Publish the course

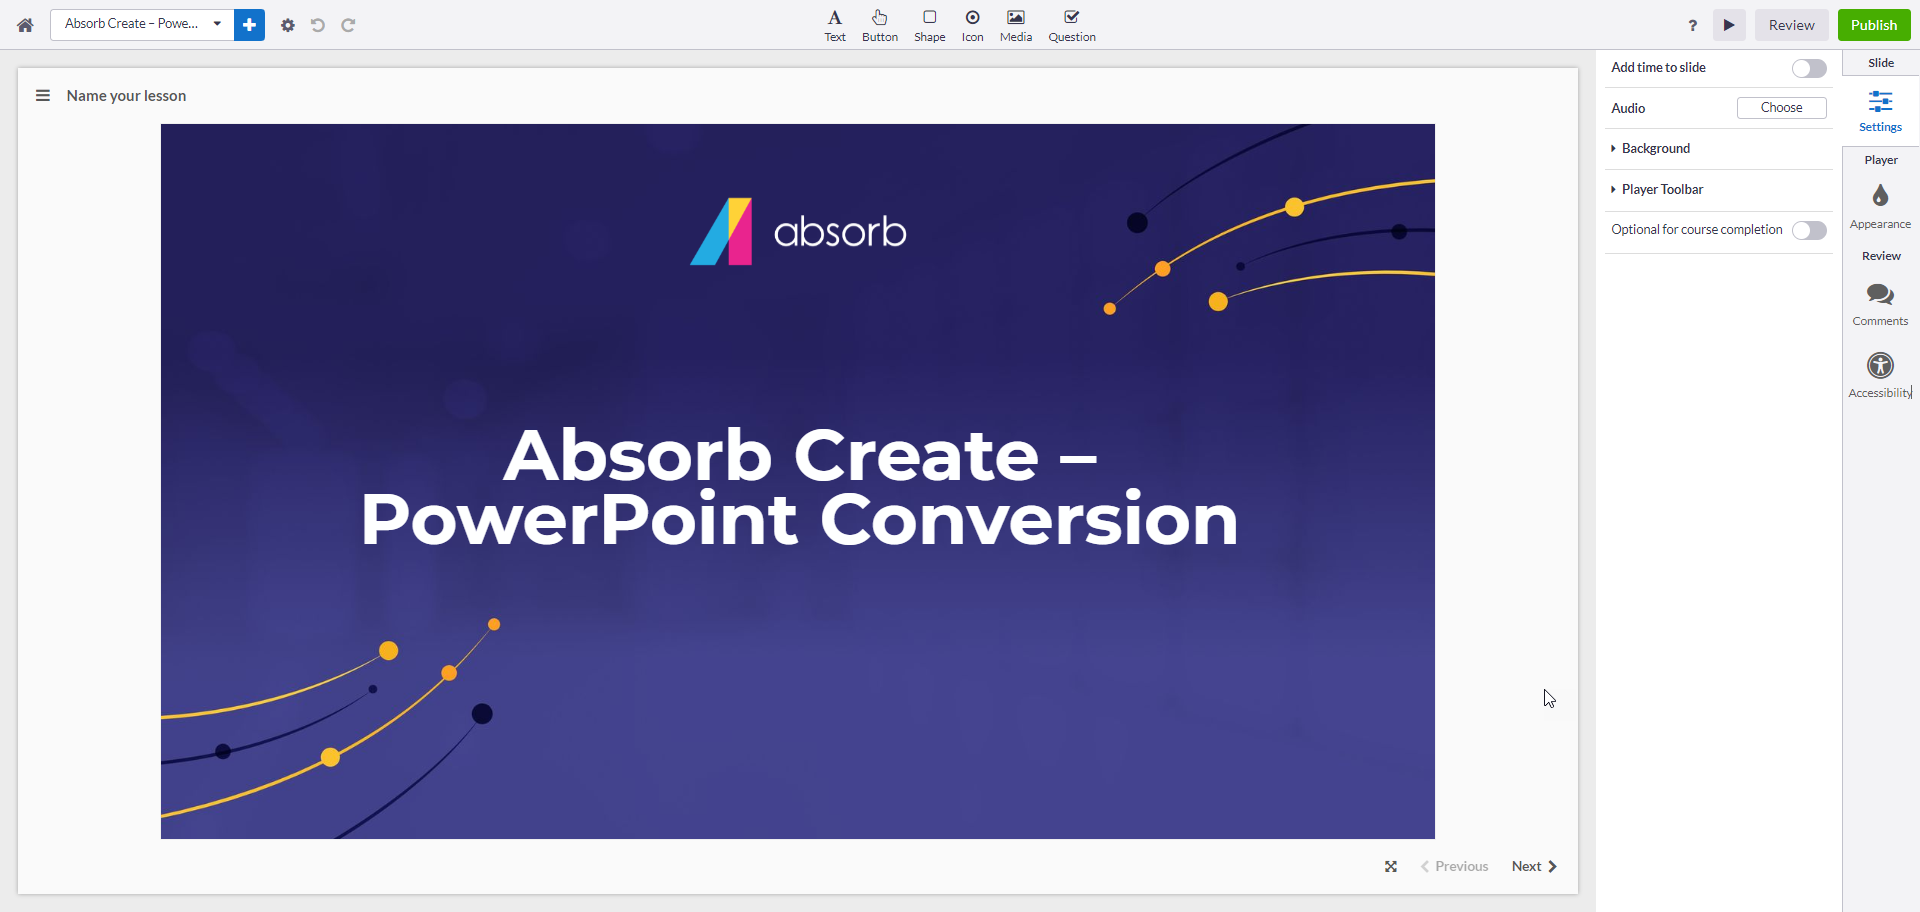[x=1874, y=25]
